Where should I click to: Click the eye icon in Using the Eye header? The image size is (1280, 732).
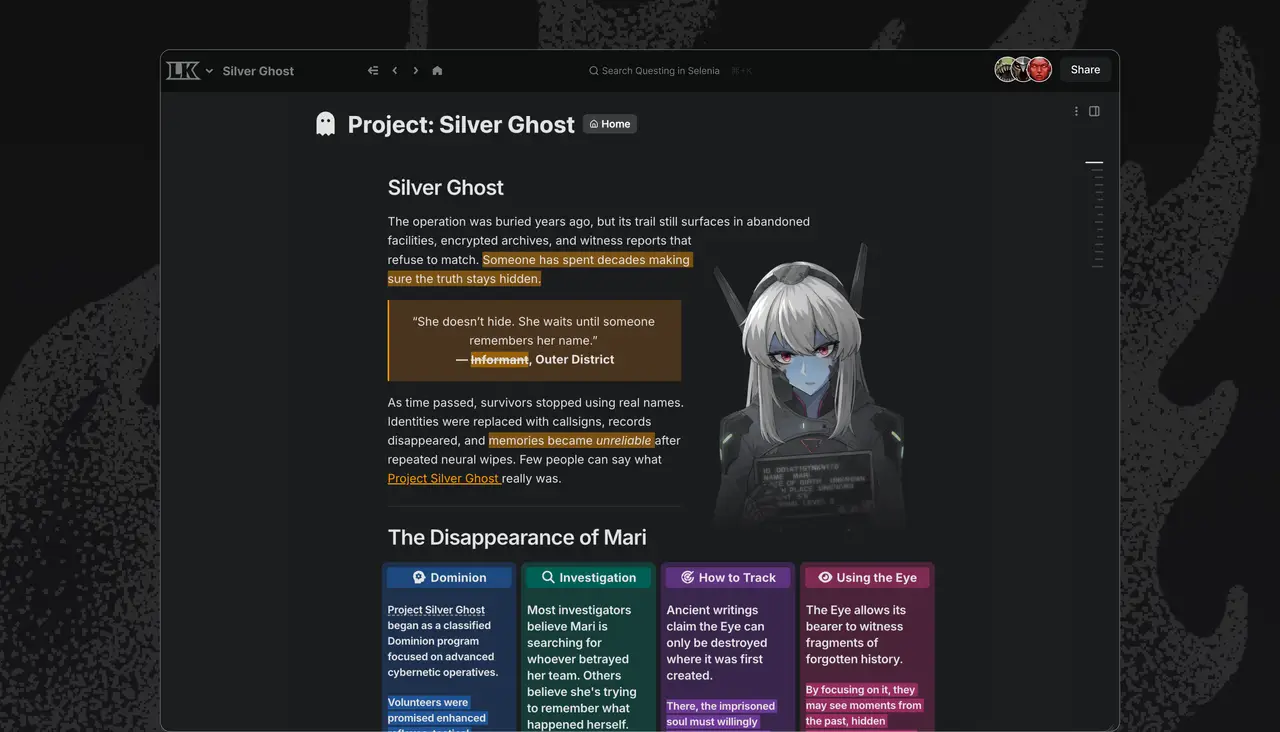click(x=825, y=577)
